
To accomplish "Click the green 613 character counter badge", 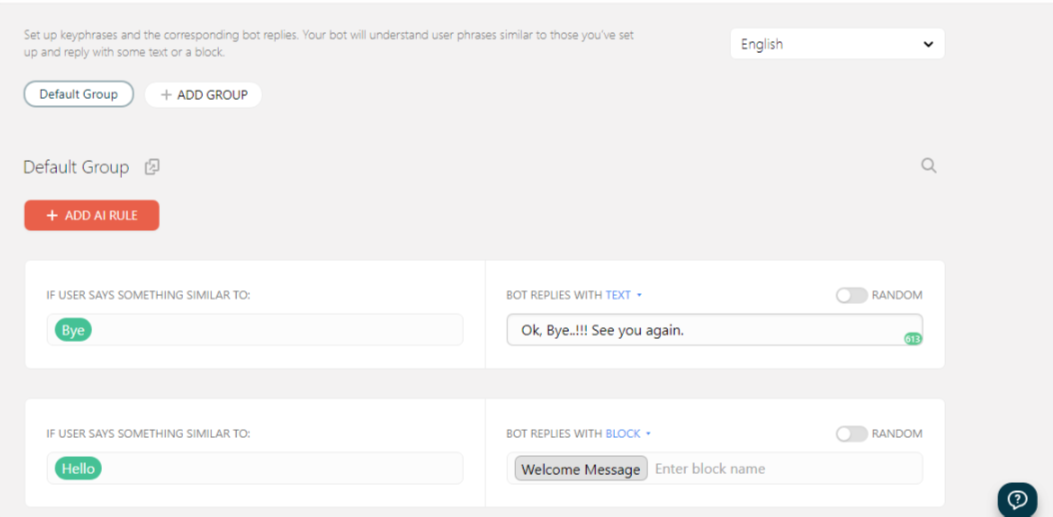I will pyautogui.click(x=912, y=339).
